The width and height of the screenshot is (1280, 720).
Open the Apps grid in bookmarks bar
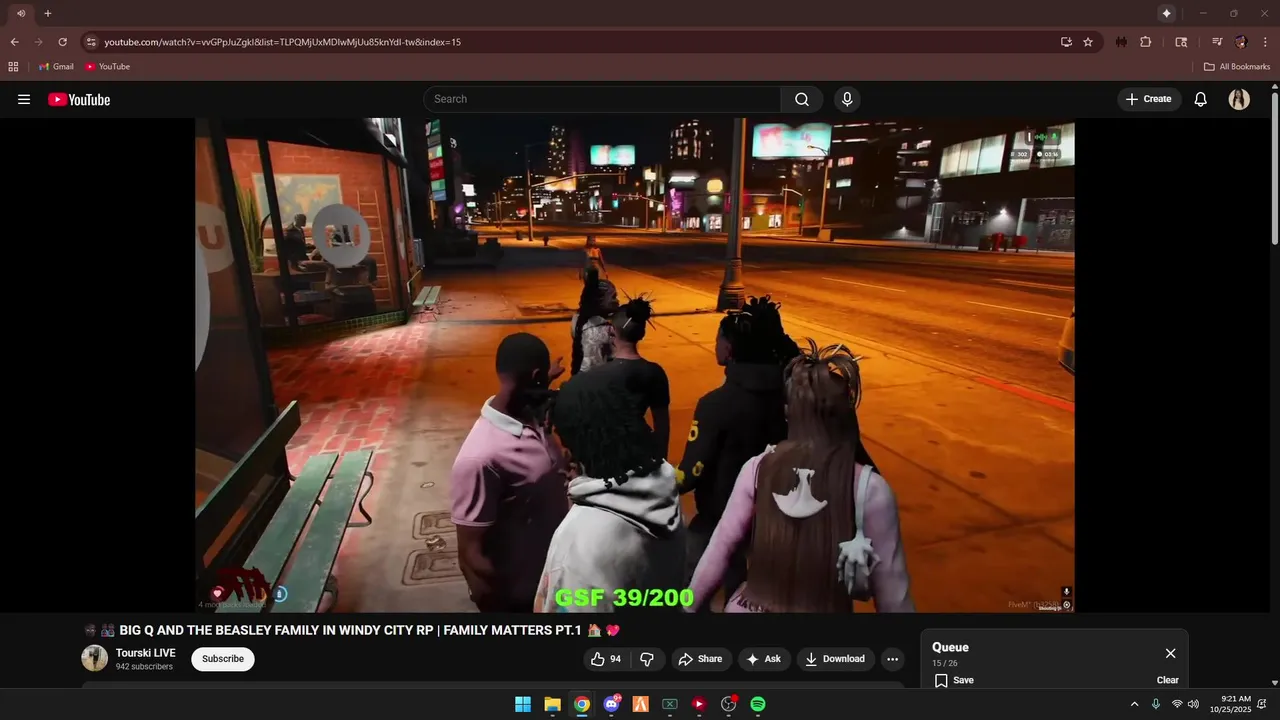[x=13, y=66]
